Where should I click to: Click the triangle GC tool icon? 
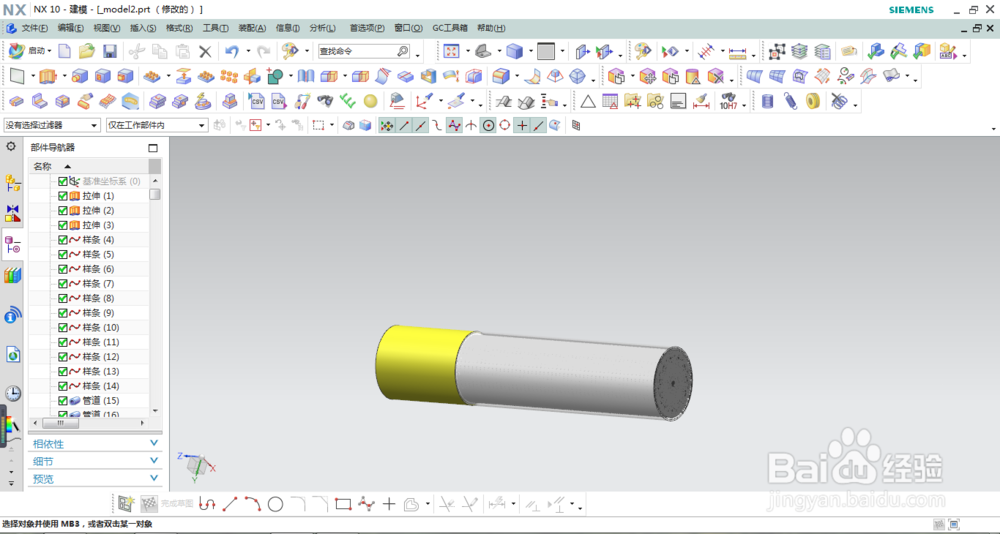587,101
